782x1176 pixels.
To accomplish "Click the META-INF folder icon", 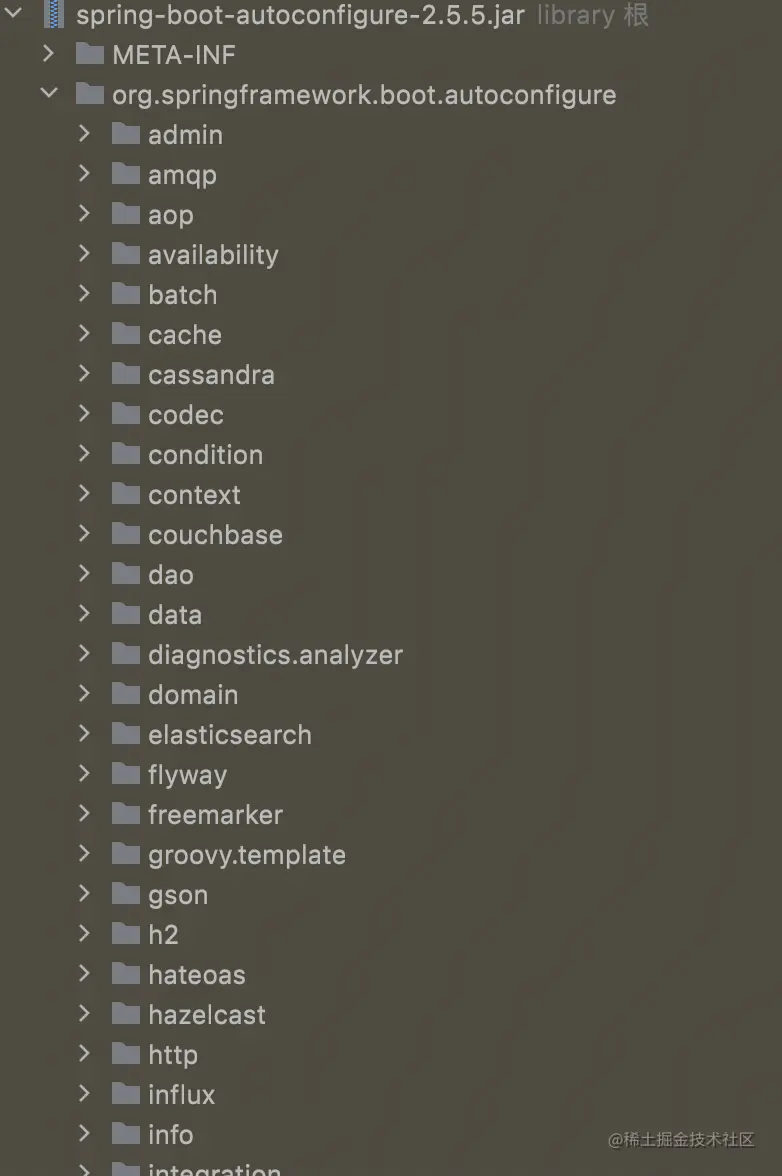I will [90, 54].
